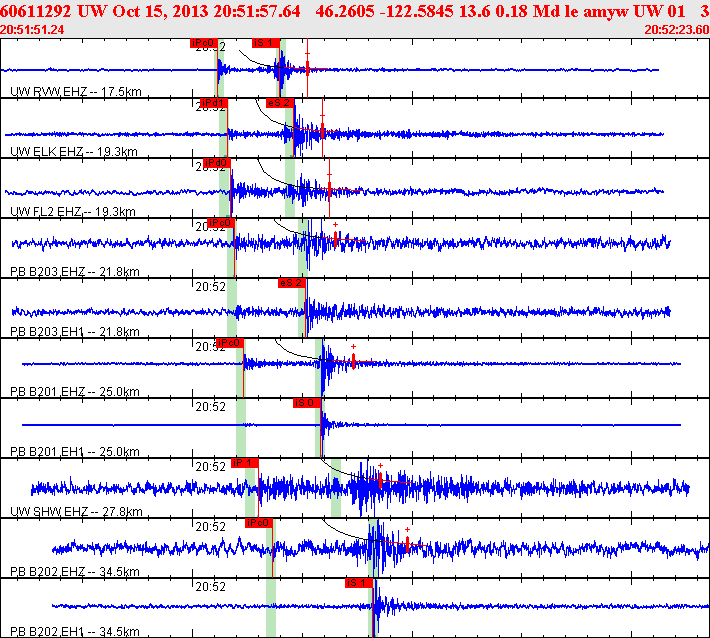Click the 20:52 time tick on B202 EHZ trace
This screenshot has height=638, width=710.
(x=211, y=527)
